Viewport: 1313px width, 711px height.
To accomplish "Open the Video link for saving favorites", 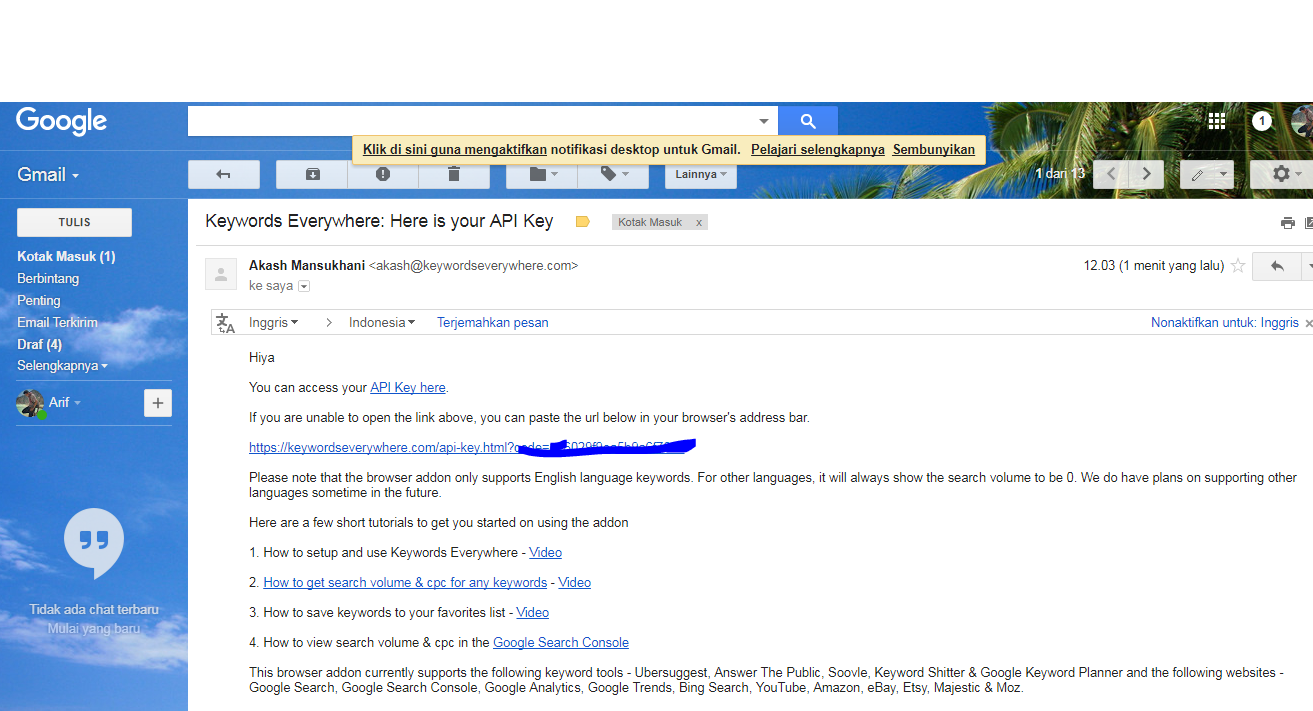I will (533, 612).
